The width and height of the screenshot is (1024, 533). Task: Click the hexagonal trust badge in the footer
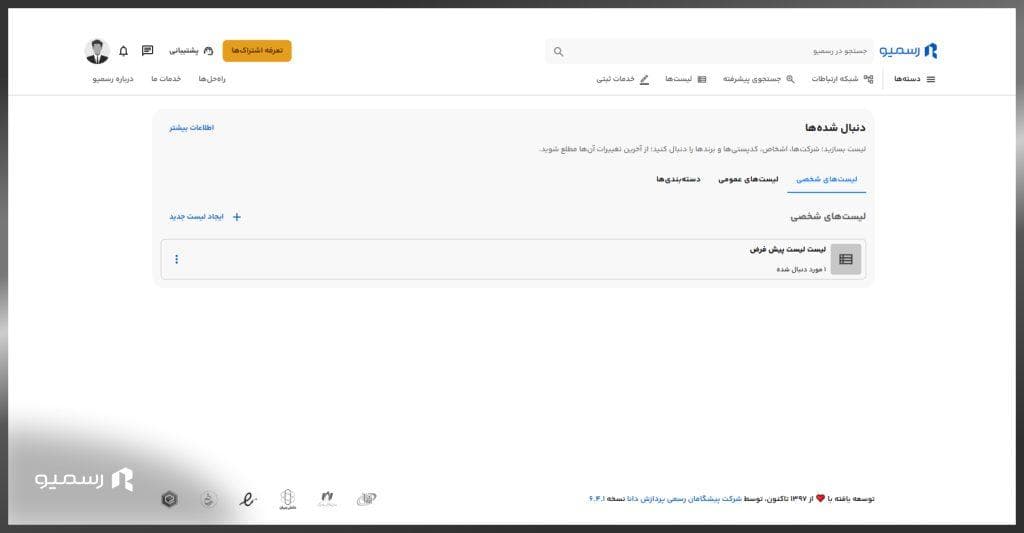(x=170, y=500)
